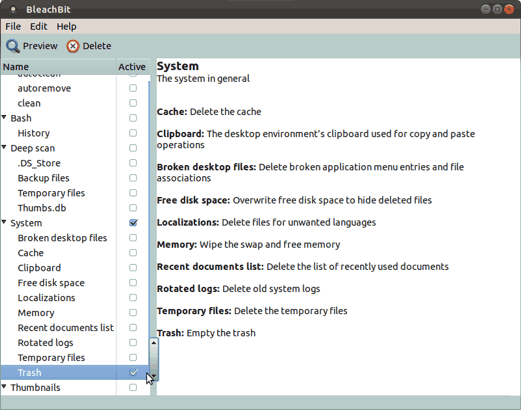This screenshot has width=521, height=410.
Task: Open the Edit menu
Action: tap(39, 26)
